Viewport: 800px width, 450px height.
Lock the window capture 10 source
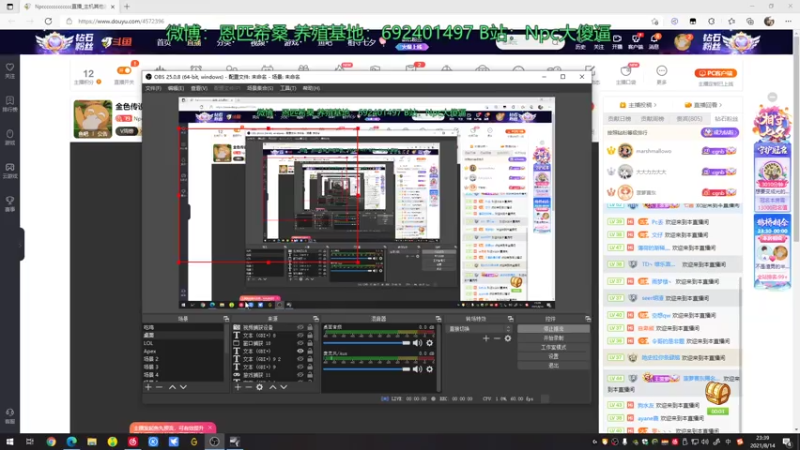[310, 343]
